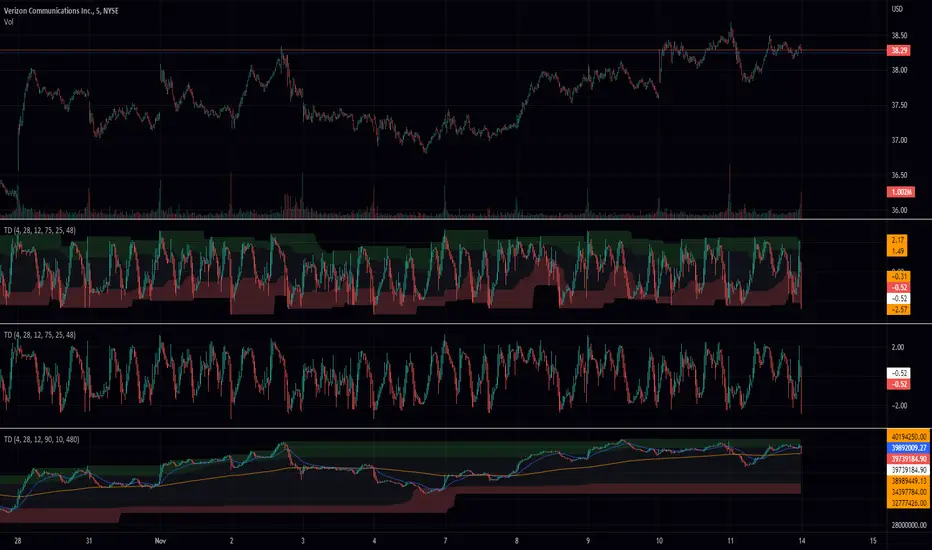Click the 38.50 price axis level

(x=899, y=36)
